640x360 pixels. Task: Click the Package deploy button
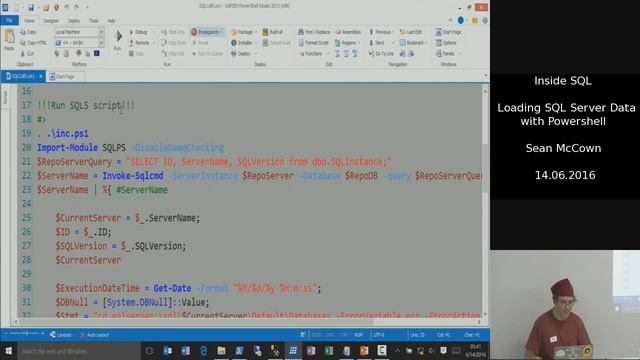pos(242,32)
